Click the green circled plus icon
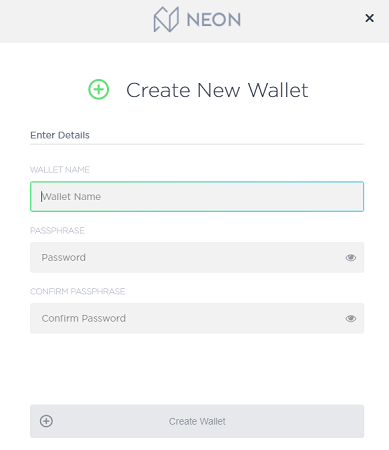 tap(98, 89)
